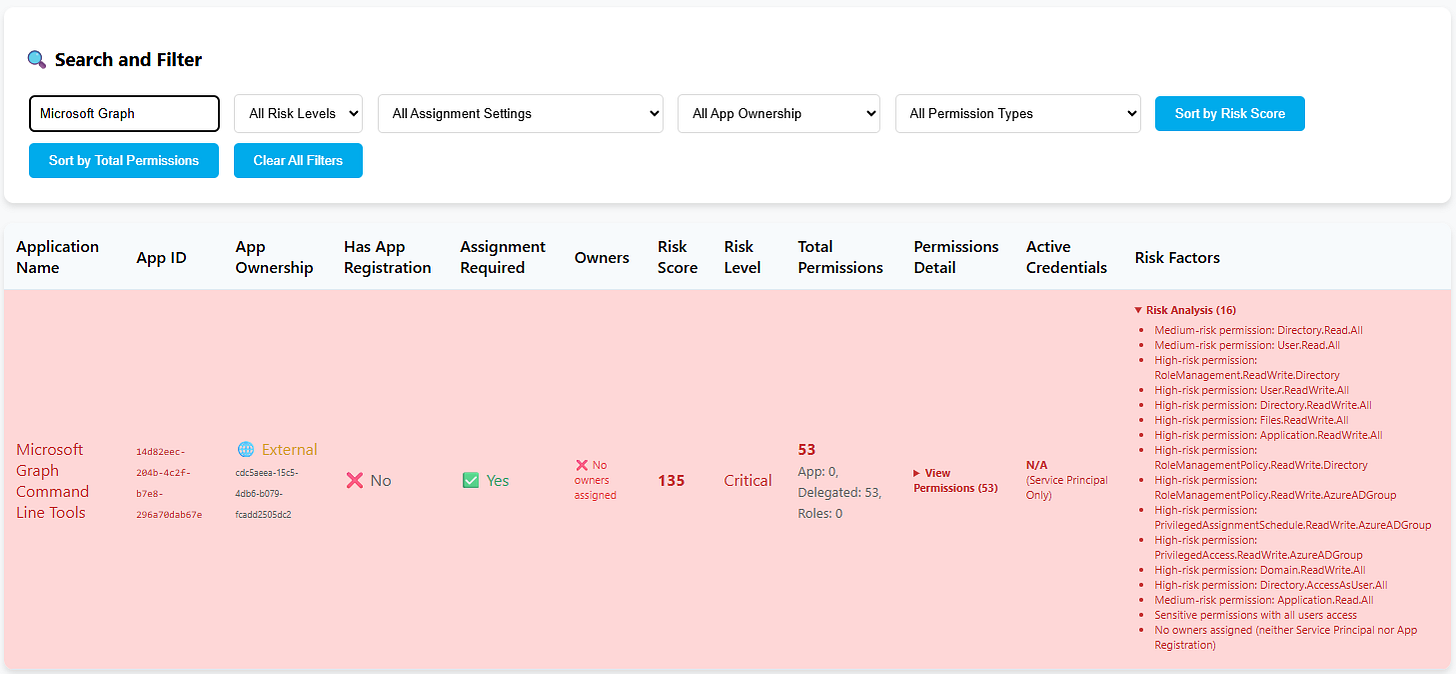Image resolution: width=1456 pixels, height=674 pixels.
Task: Click the red X icon beside No
Action: [x=354, y=480]
